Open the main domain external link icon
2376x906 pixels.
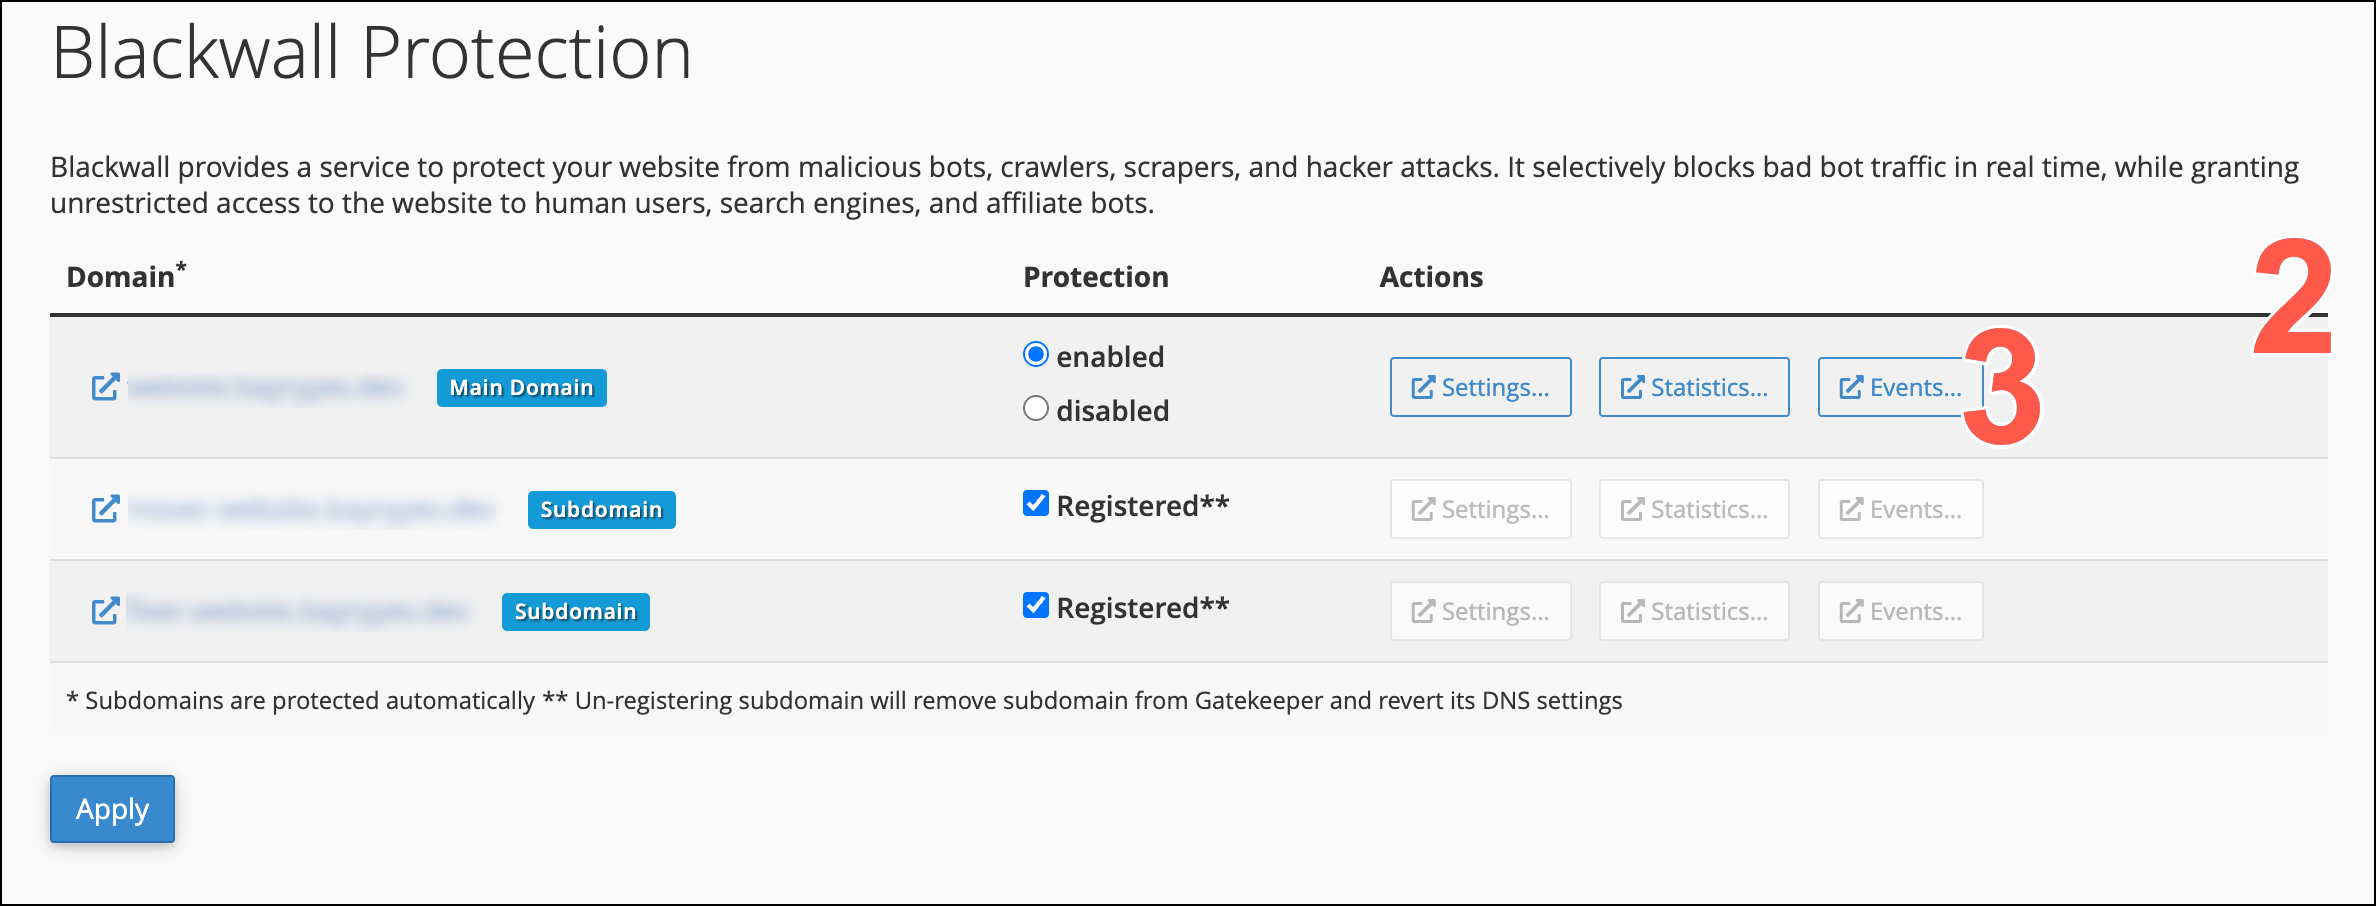pyautogui.click(x=105, y=387)
